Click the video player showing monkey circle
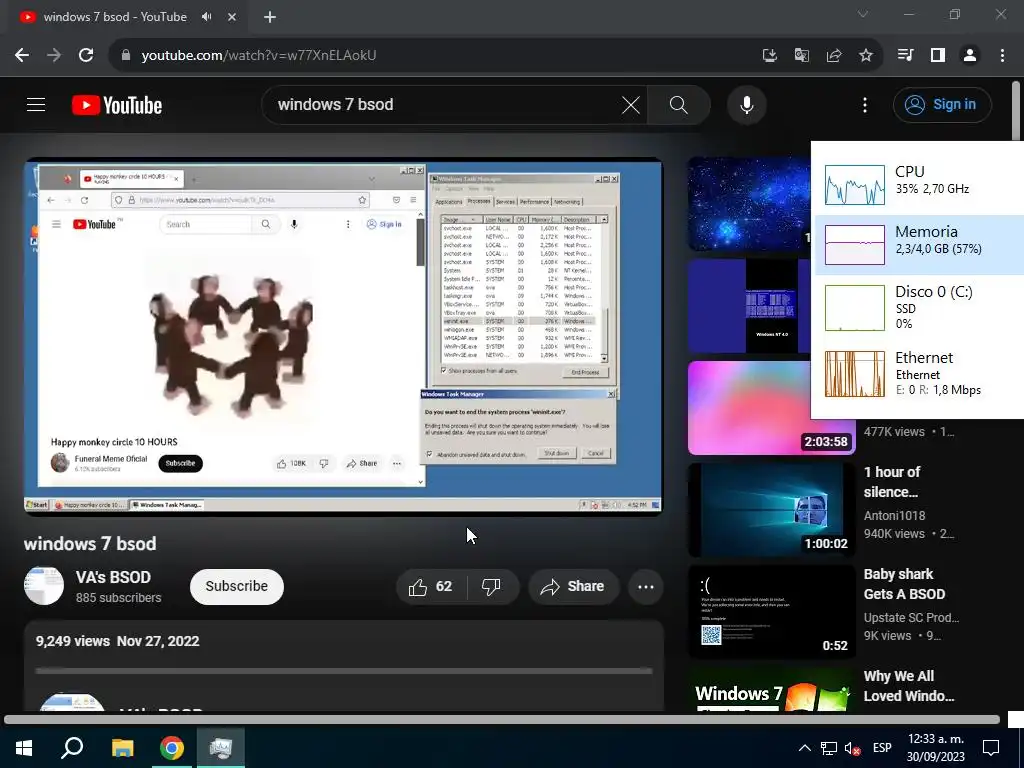Screen dimensions: 1024x768 pyautogui.click(x=344, y=336)
